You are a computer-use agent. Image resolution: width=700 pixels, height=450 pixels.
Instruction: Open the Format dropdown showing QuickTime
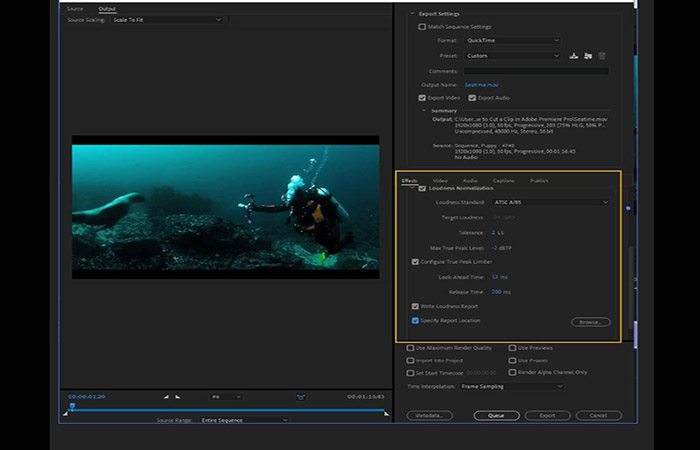point(512,40)
